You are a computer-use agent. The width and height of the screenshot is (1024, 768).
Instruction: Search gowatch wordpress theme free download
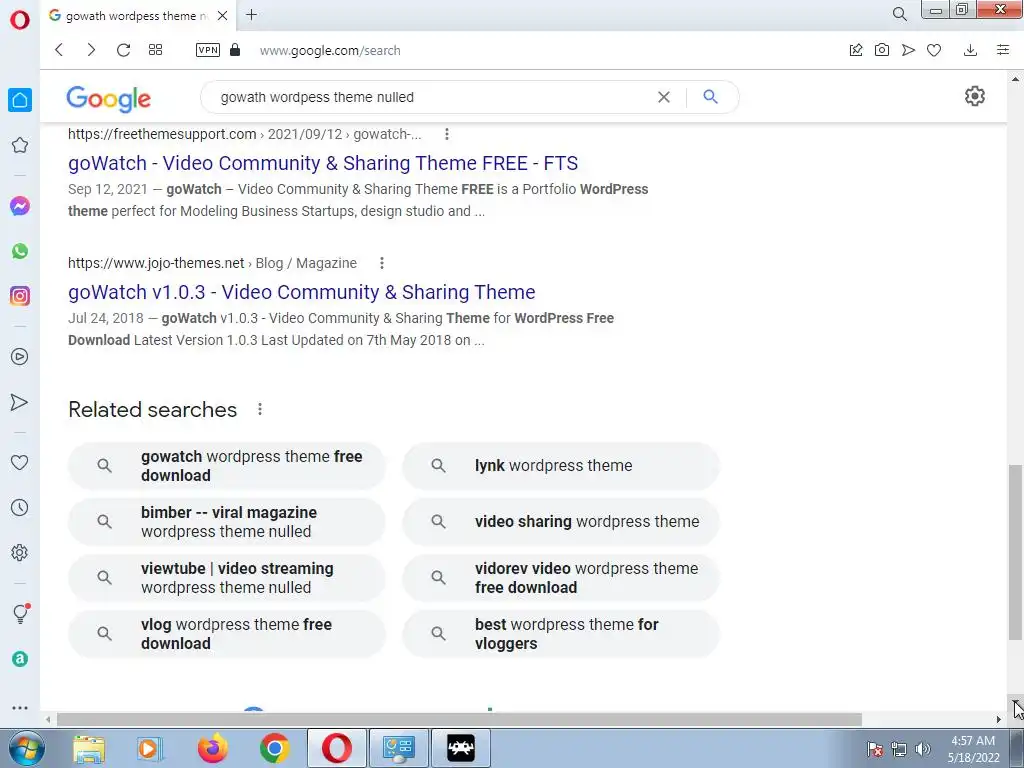tap(227, 466)
